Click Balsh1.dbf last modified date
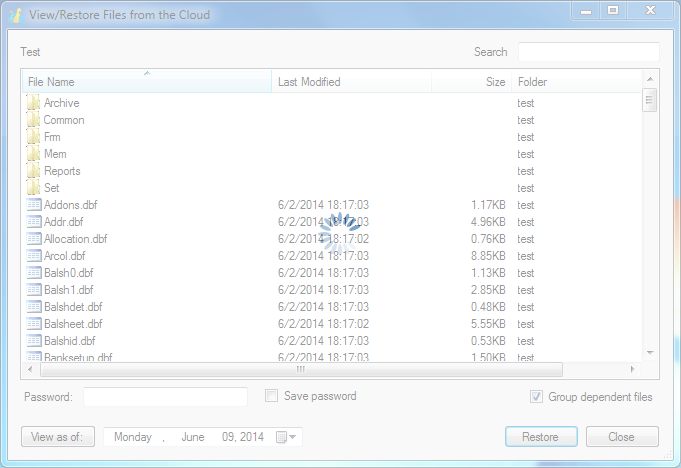This screenshot has width=681, height=468. pos(323,290)
